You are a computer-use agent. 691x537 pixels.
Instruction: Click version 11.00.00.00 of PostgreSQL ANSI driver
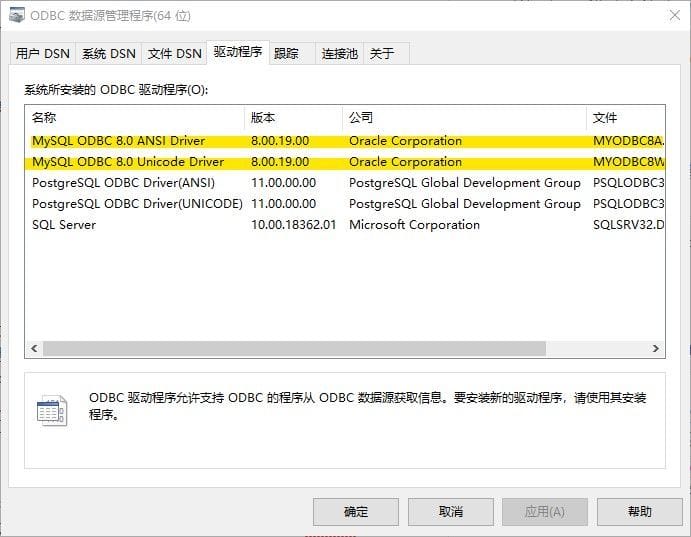tap(283, 183)
